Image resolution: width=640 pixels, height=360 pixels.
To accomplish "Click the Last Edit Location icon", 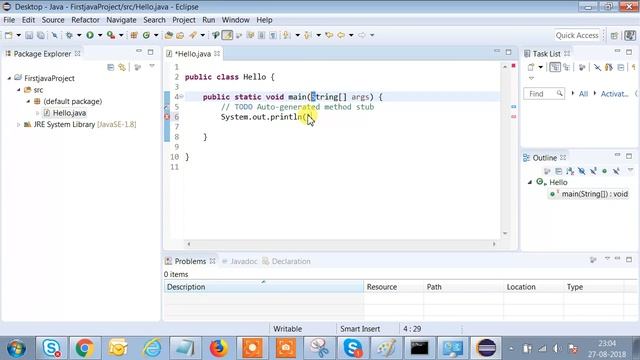I will pos(329,36).
